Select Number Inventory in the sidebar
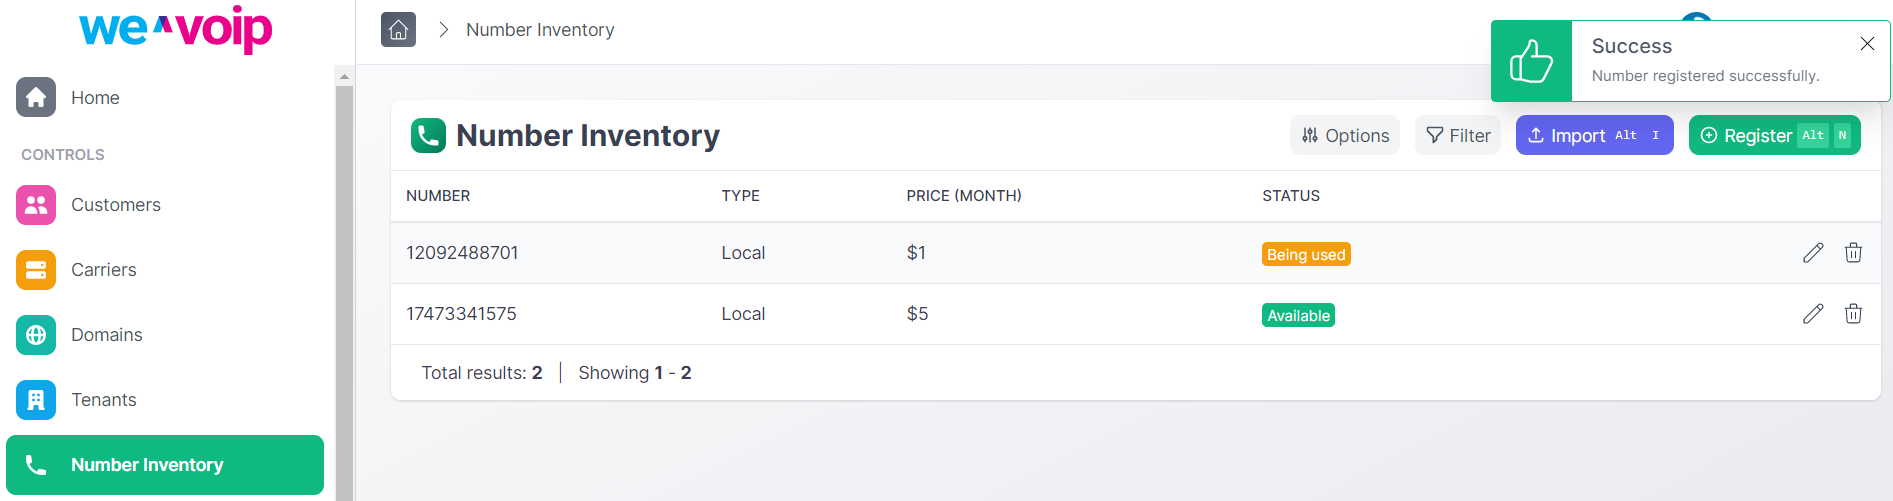 coord(165,465)
